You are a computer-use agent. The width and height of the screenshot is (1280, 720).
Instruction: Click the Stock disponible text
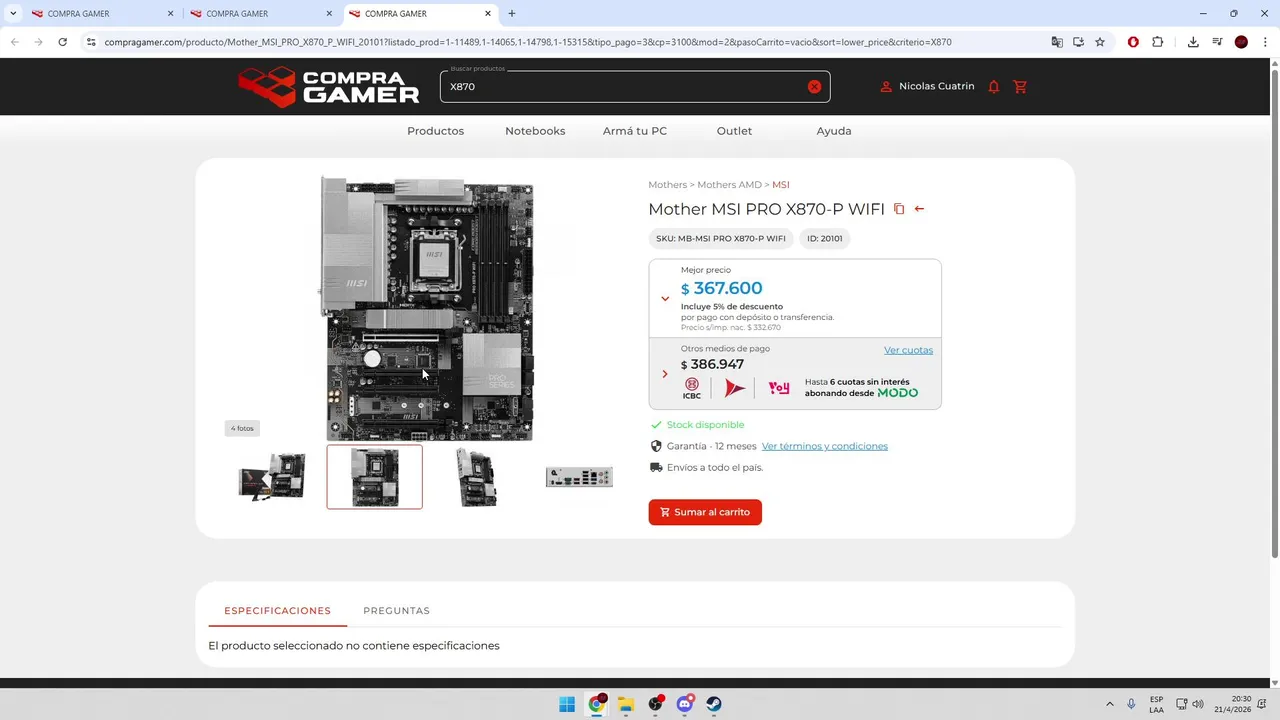point(705,425)
